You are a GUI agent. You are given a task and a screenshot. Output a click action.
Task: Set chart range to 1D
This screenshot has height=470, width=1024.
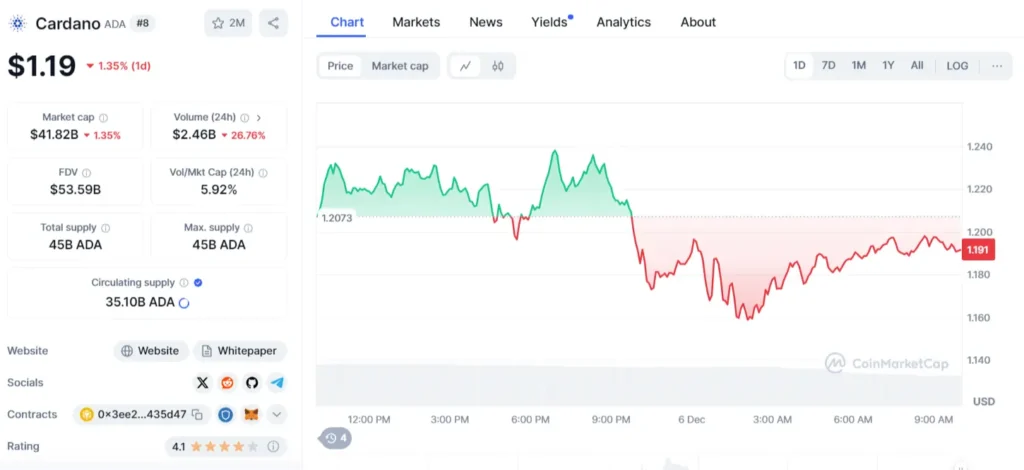(x=799, y=65)
